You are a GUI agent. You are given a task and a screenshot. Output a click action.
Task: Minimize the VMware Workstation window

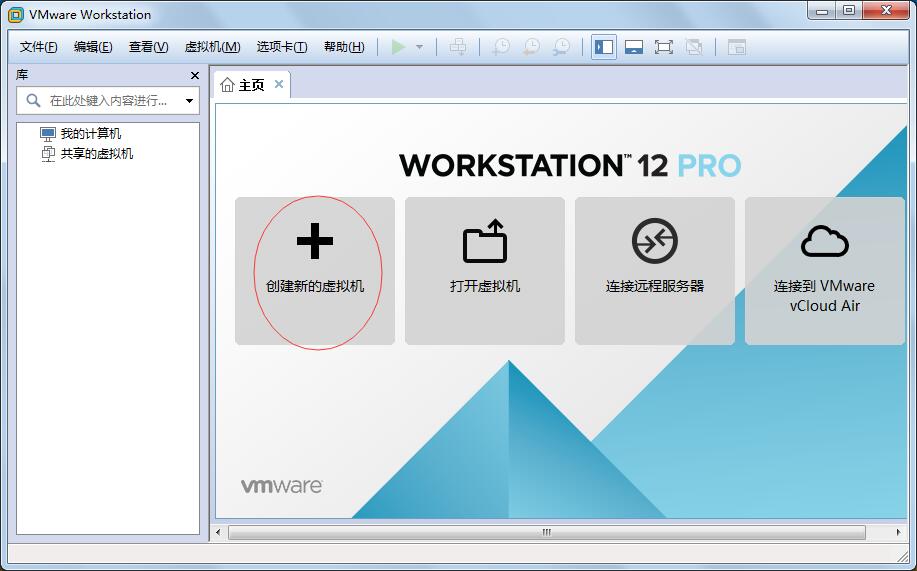(x=822, y=11)
